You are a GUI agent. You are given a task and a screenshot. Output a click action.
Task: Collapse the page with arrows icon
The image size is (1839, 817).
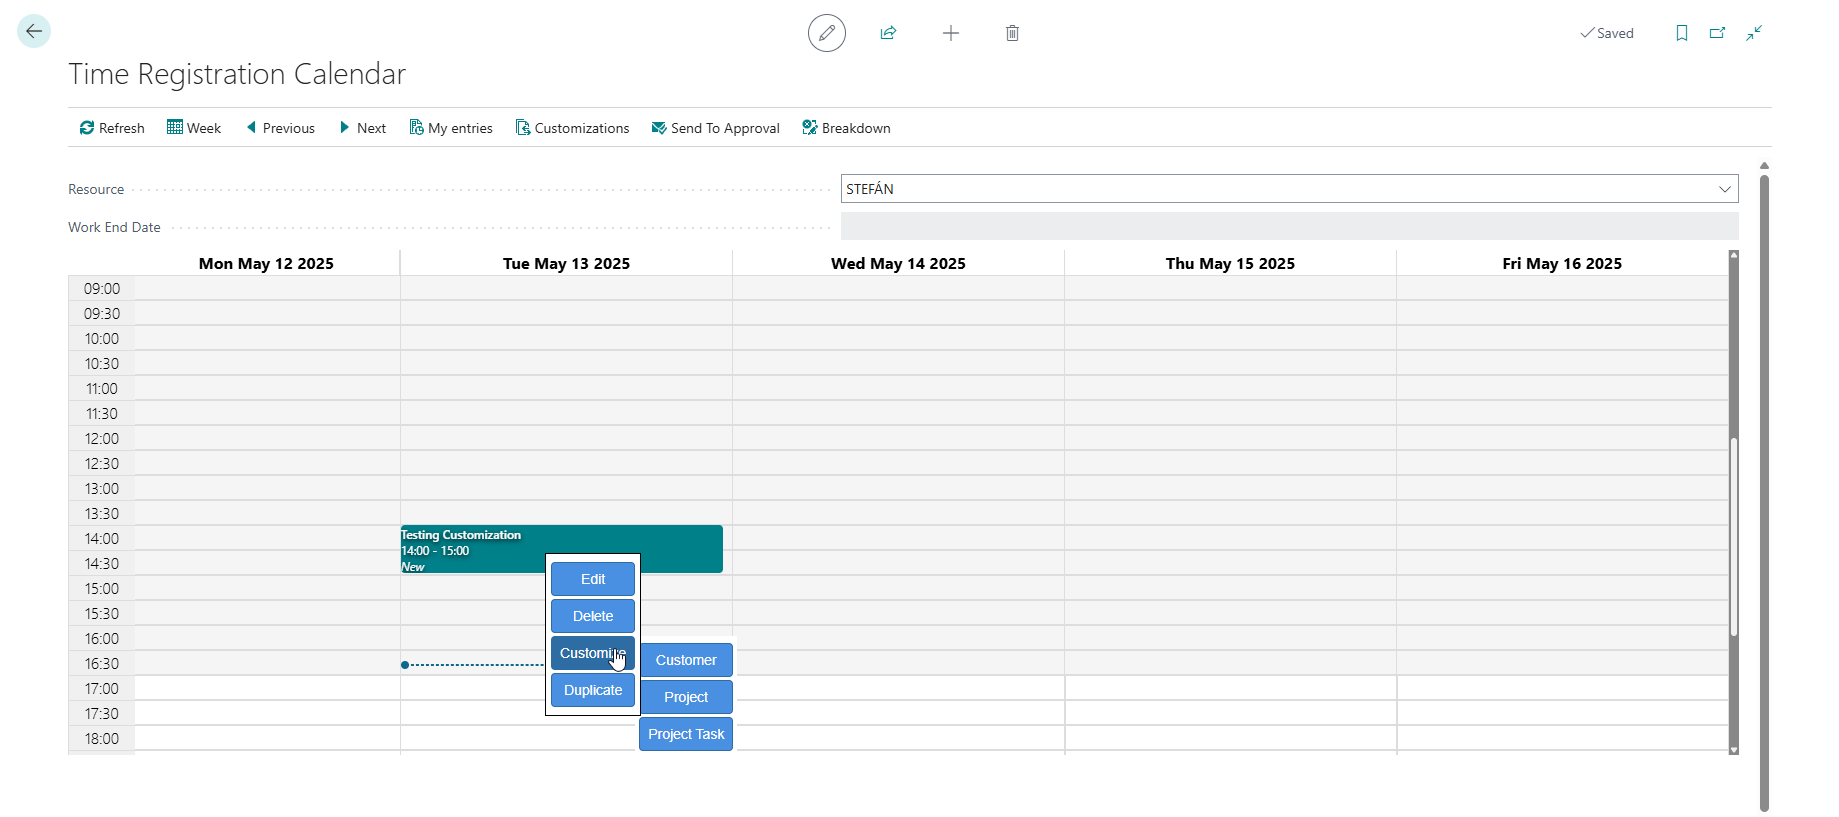1754,33
